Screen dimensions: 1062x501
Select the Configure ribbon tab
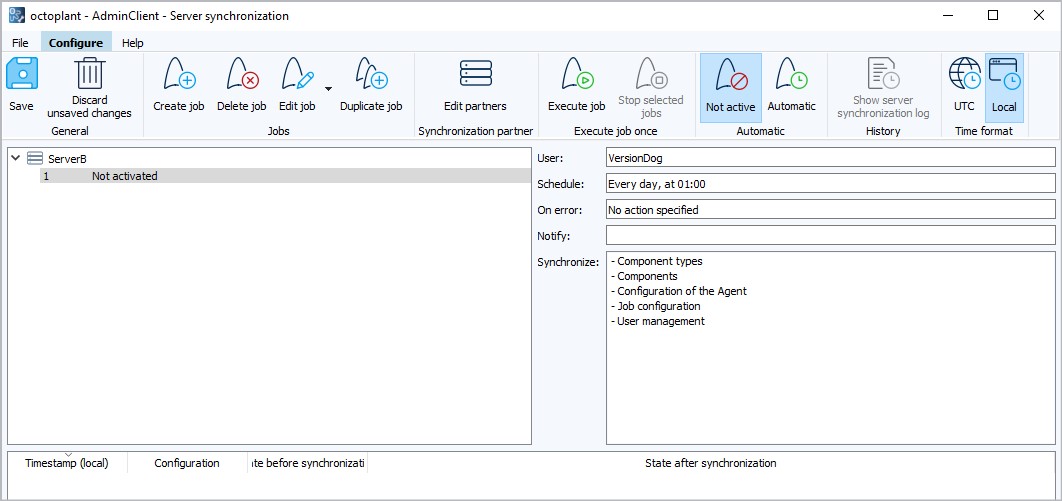(76, 43)
